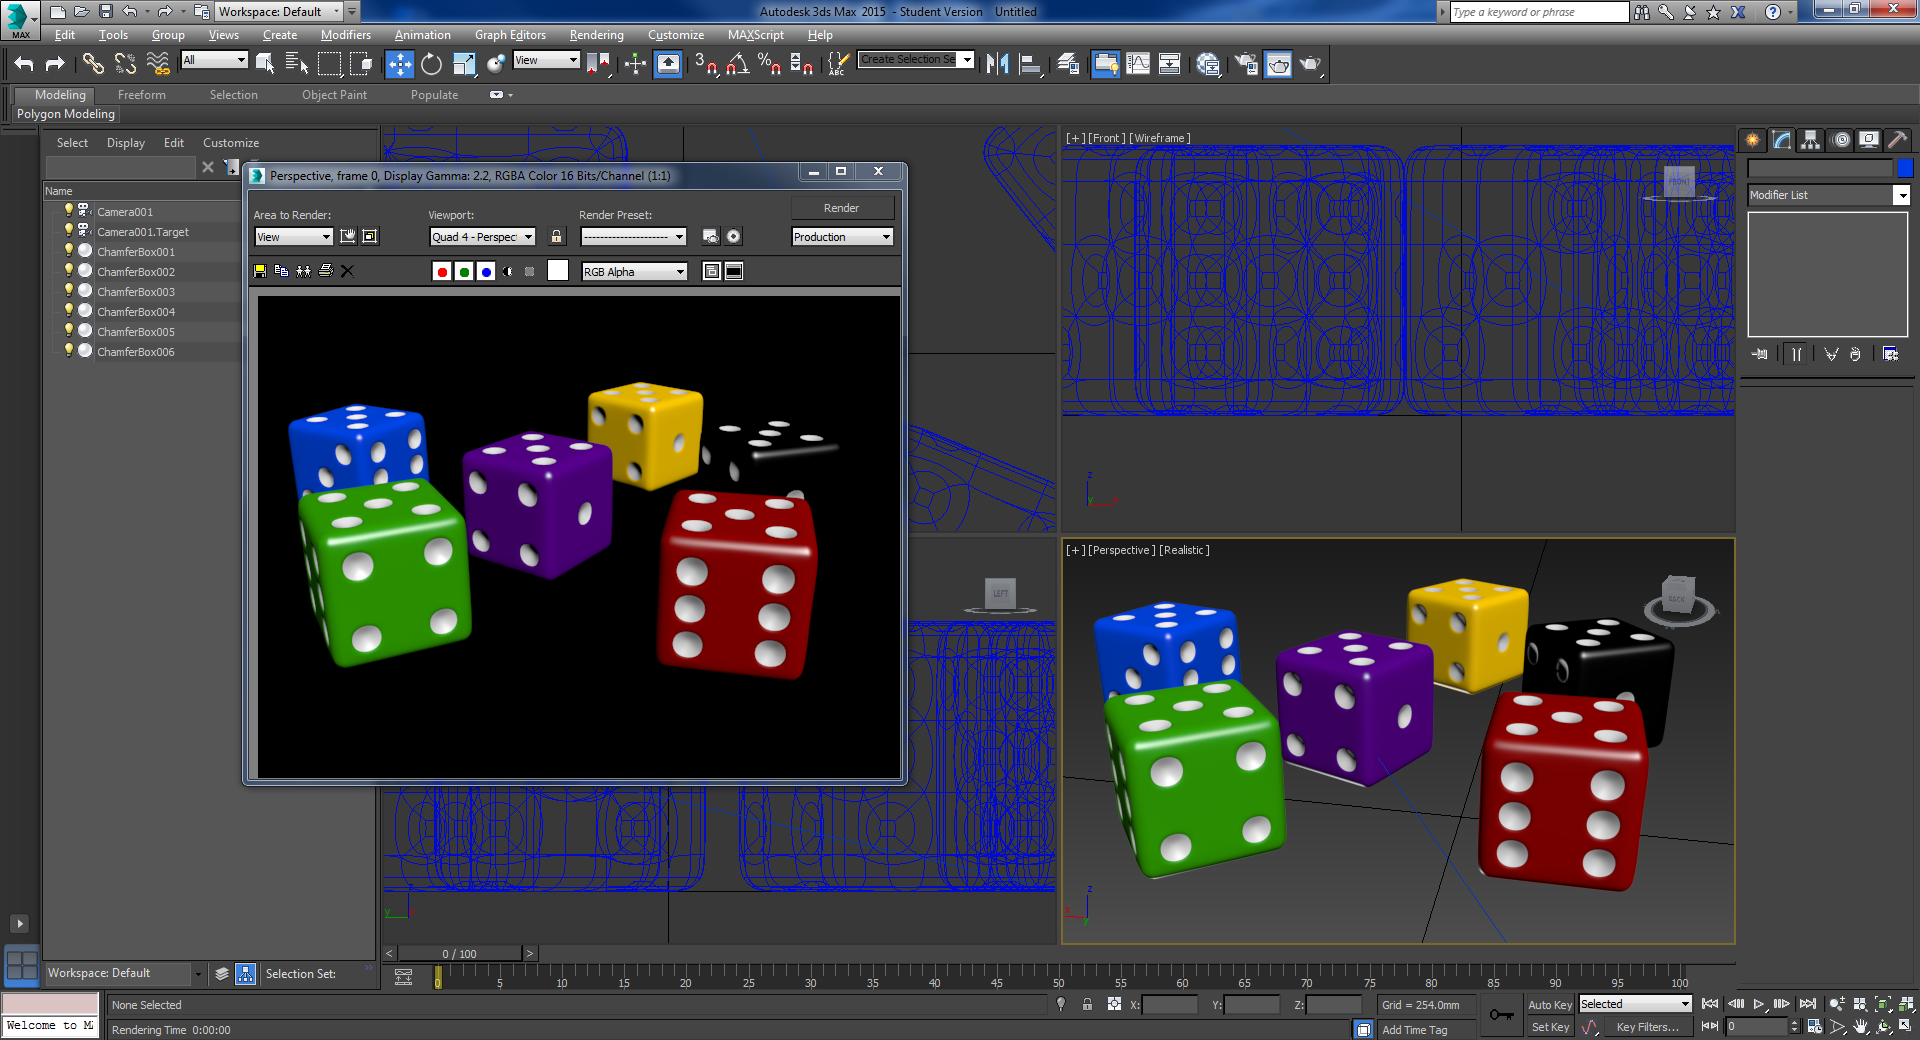Open the Mirror tool
Viewport: 1920px width, 1040px height.
coord(997,64)
